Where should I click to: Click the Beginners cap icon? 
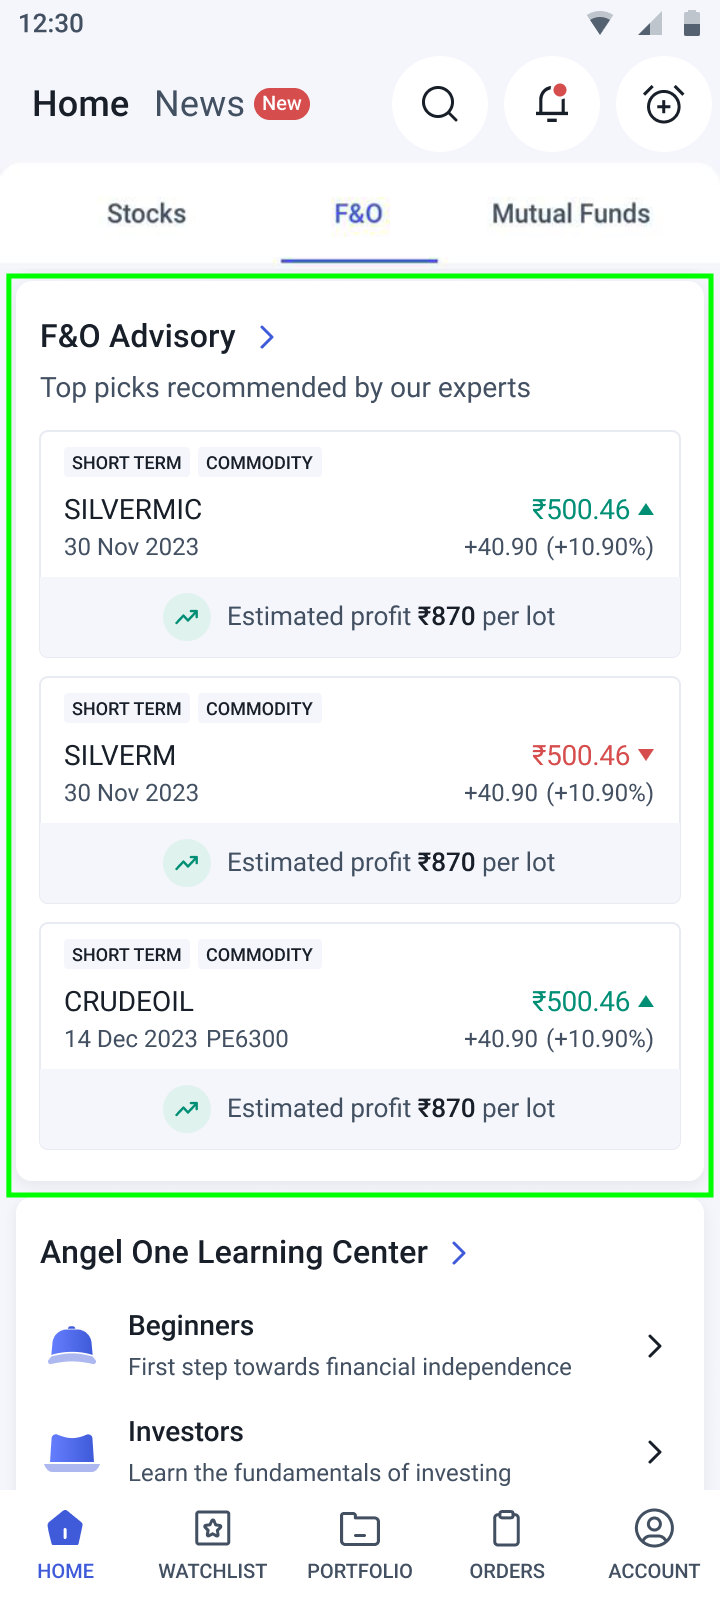coord(72,1345)
